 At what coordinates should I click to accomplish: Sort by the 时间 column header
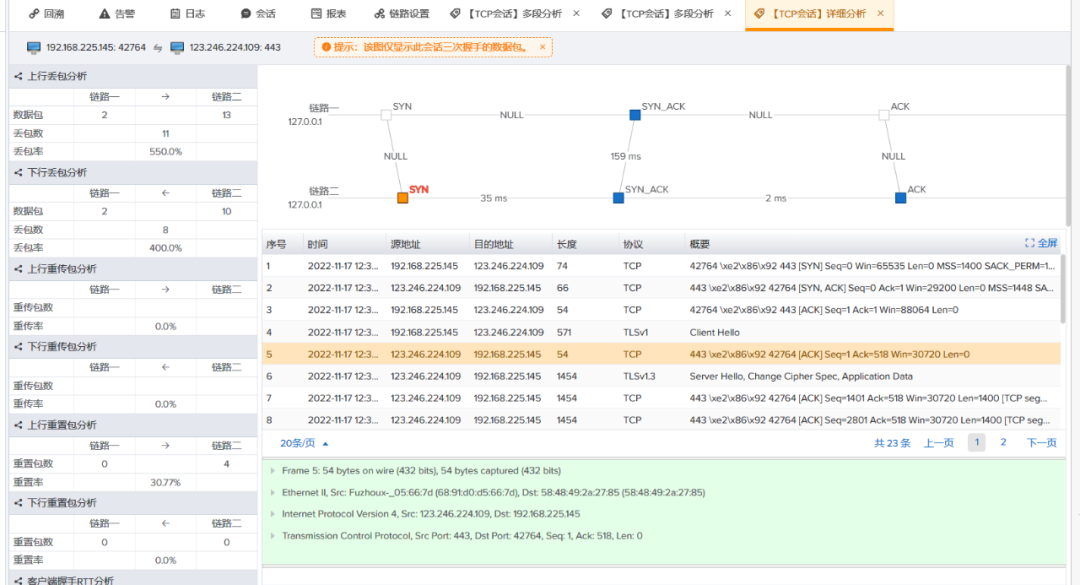click(318, 245)
